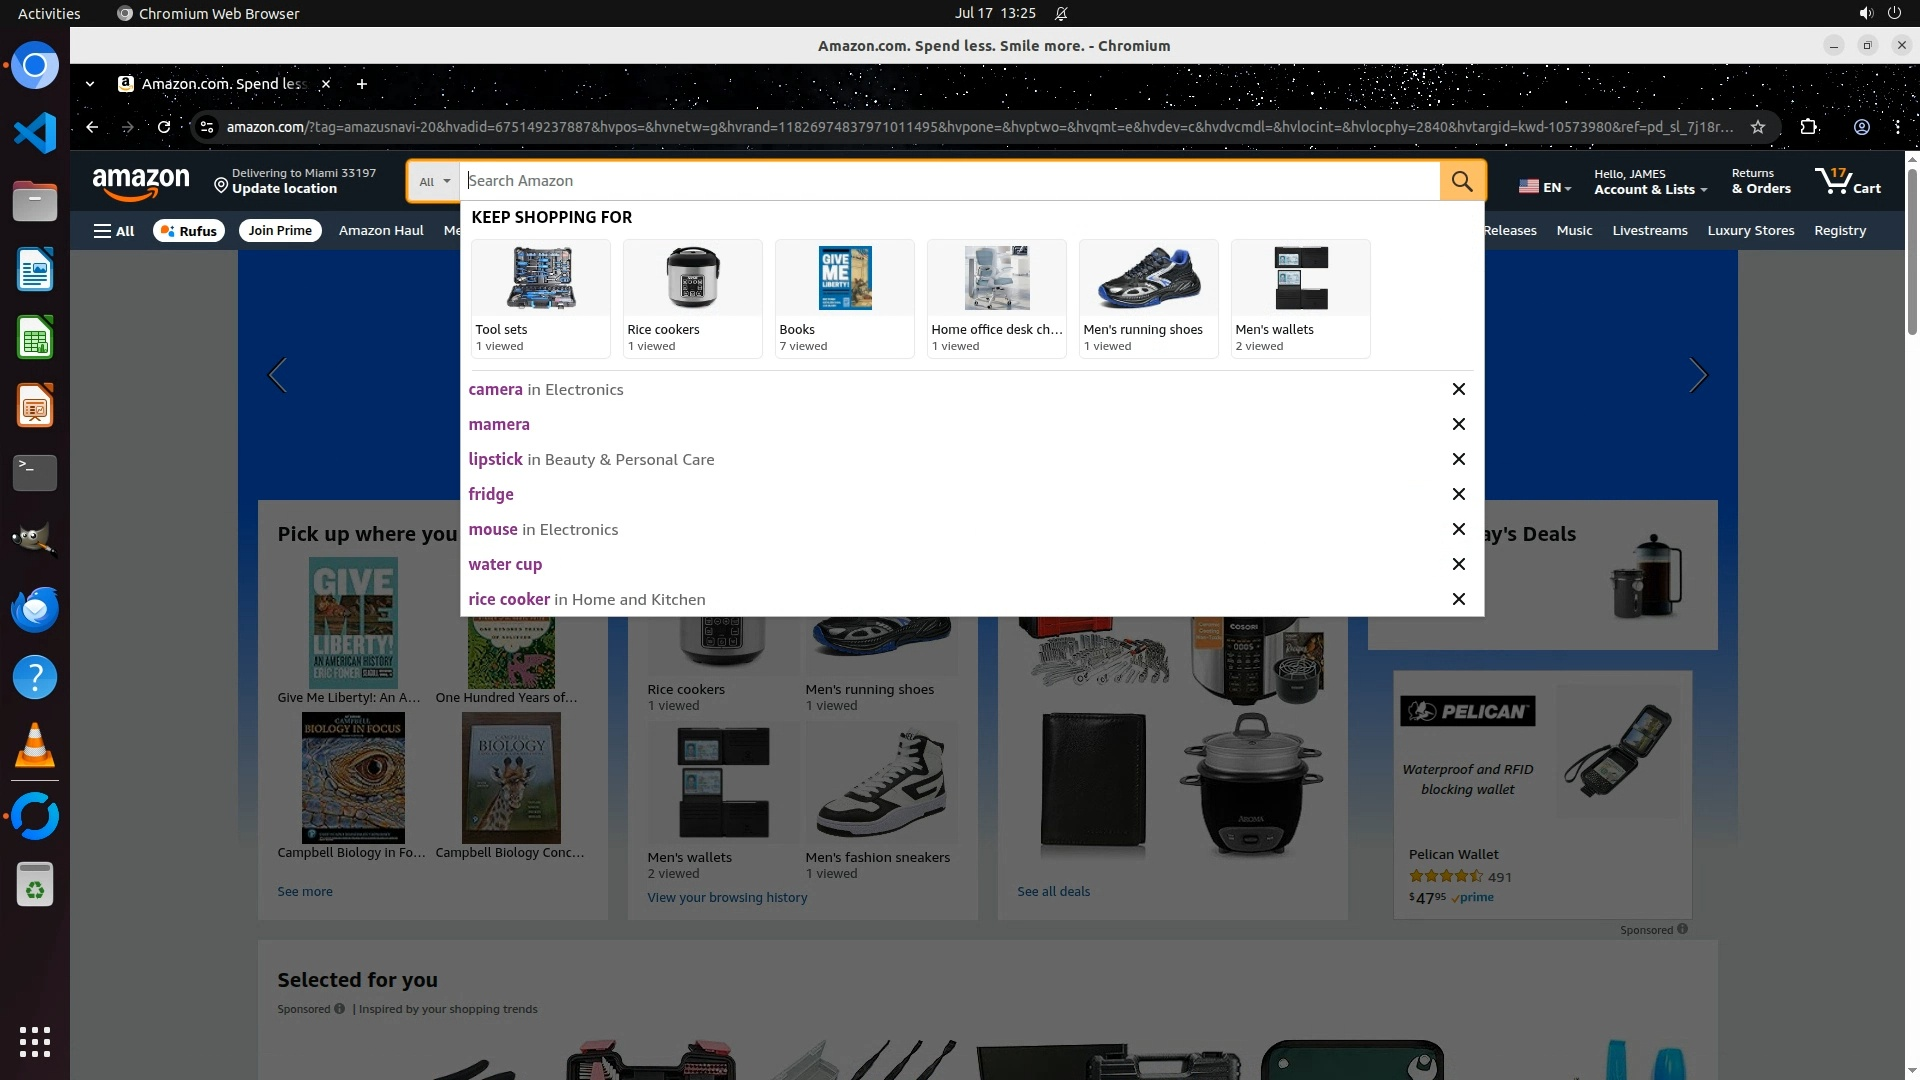Click the next carousel arrow
Image resolution: width=1920 pixels, height=1080 pixels.
(1697, 375)
